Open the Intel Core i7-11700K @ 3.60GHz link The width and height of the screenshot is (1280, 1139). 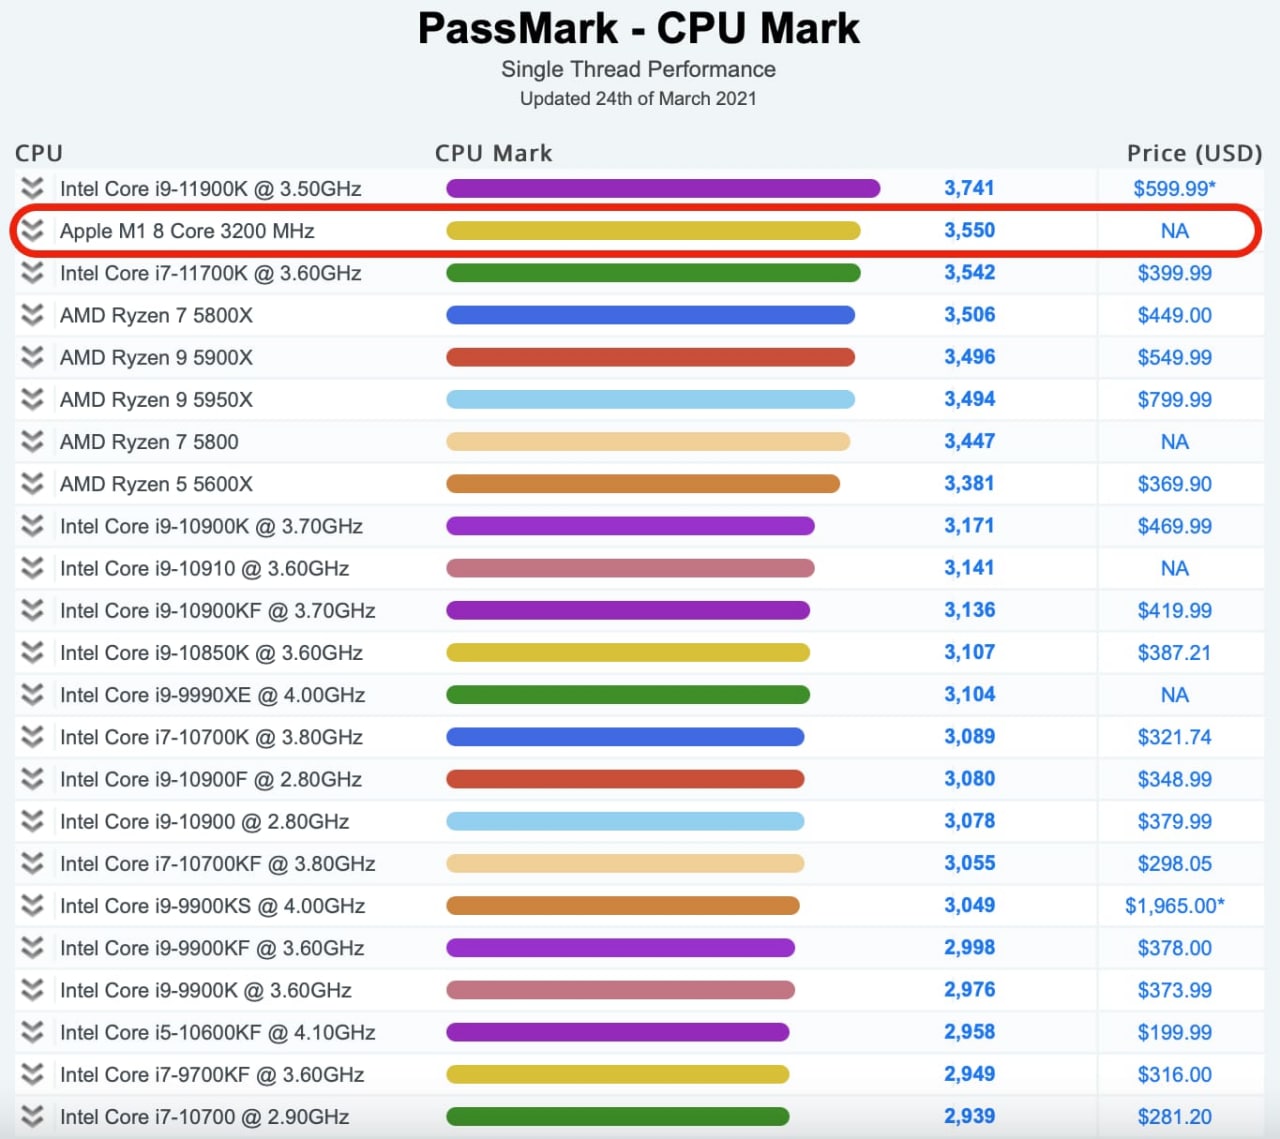point(210,274)
